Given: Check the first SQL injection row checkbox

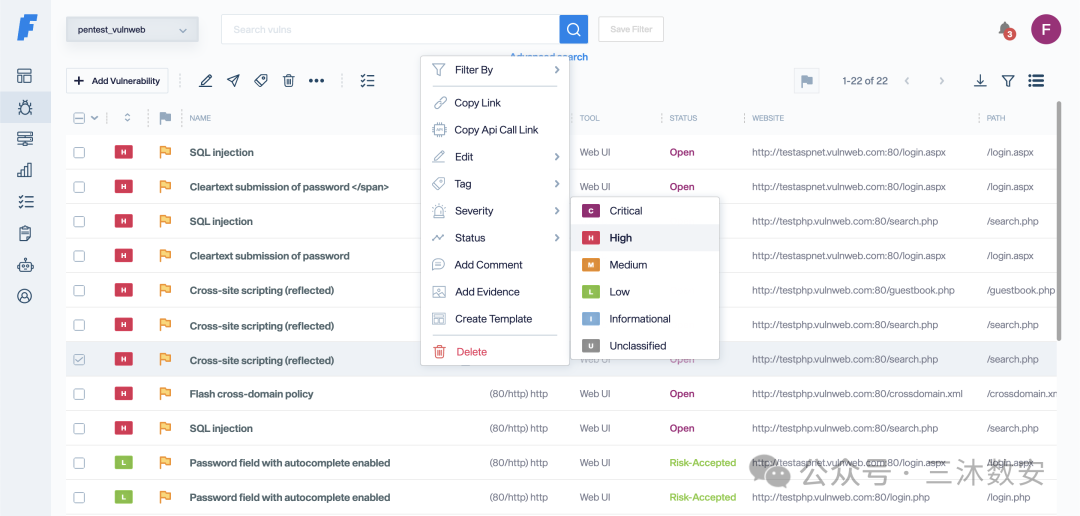Looking at the screenshot, I should (x=79, y=152).
